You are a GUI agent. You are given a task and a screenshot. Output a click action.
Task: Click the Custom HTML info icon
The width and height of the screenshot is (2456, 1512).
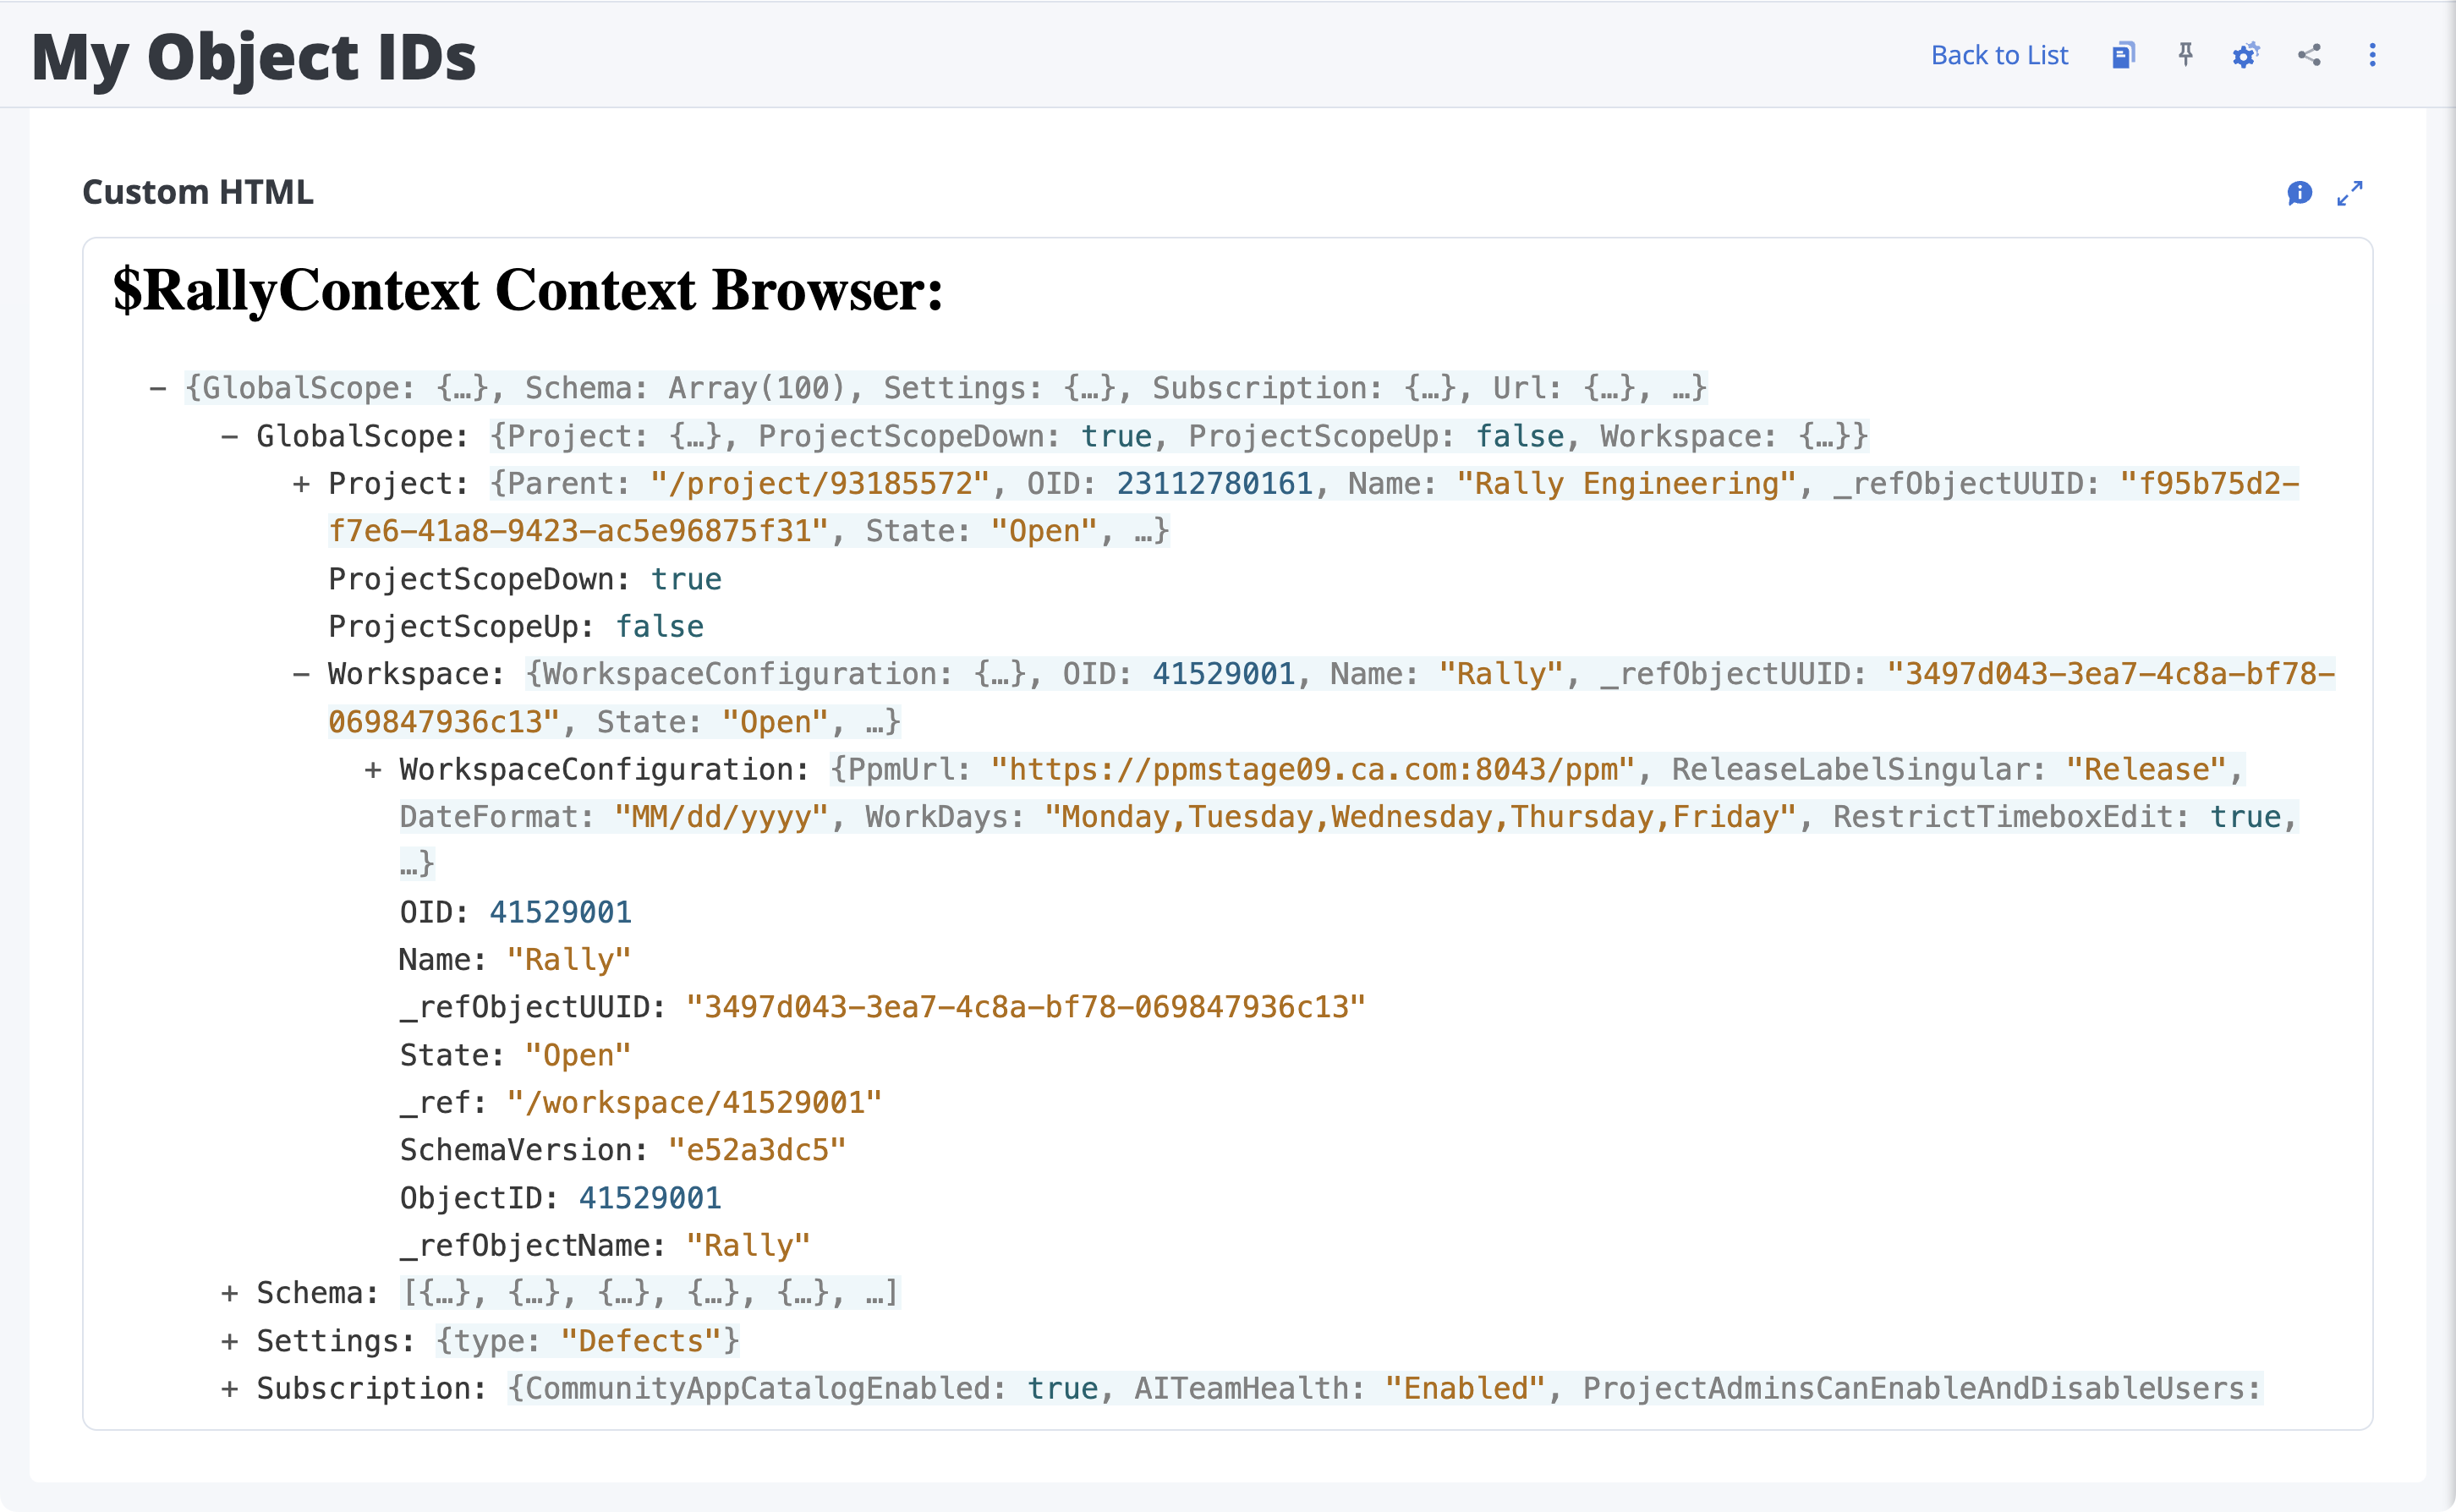(x=2299, y=193)
